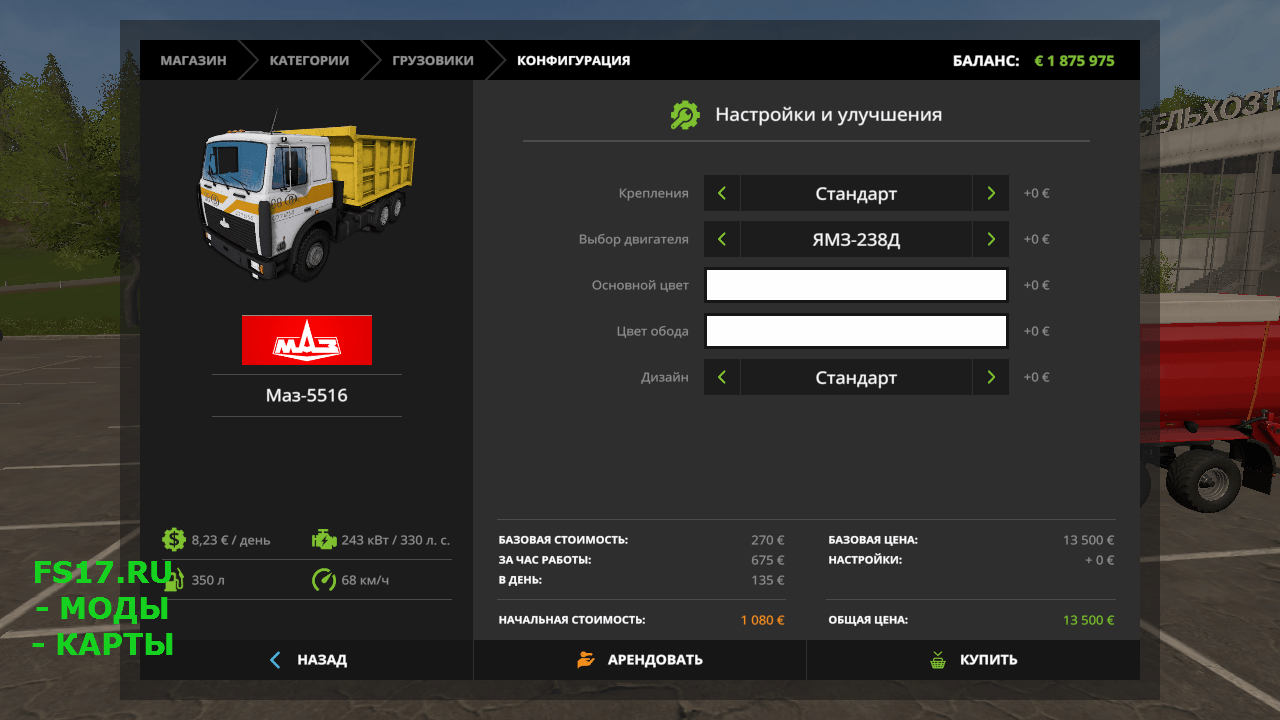Viewport: 1280px width, 720px height.
Task: Go to КАТЕГОРИИ breadcrumb
Action: [309, 60]
